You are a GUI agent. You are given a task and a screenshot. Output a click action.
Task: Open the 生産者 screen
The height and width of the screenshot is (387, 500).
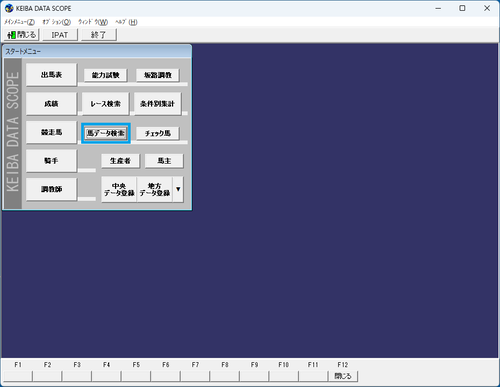click(x=120, y=161)
